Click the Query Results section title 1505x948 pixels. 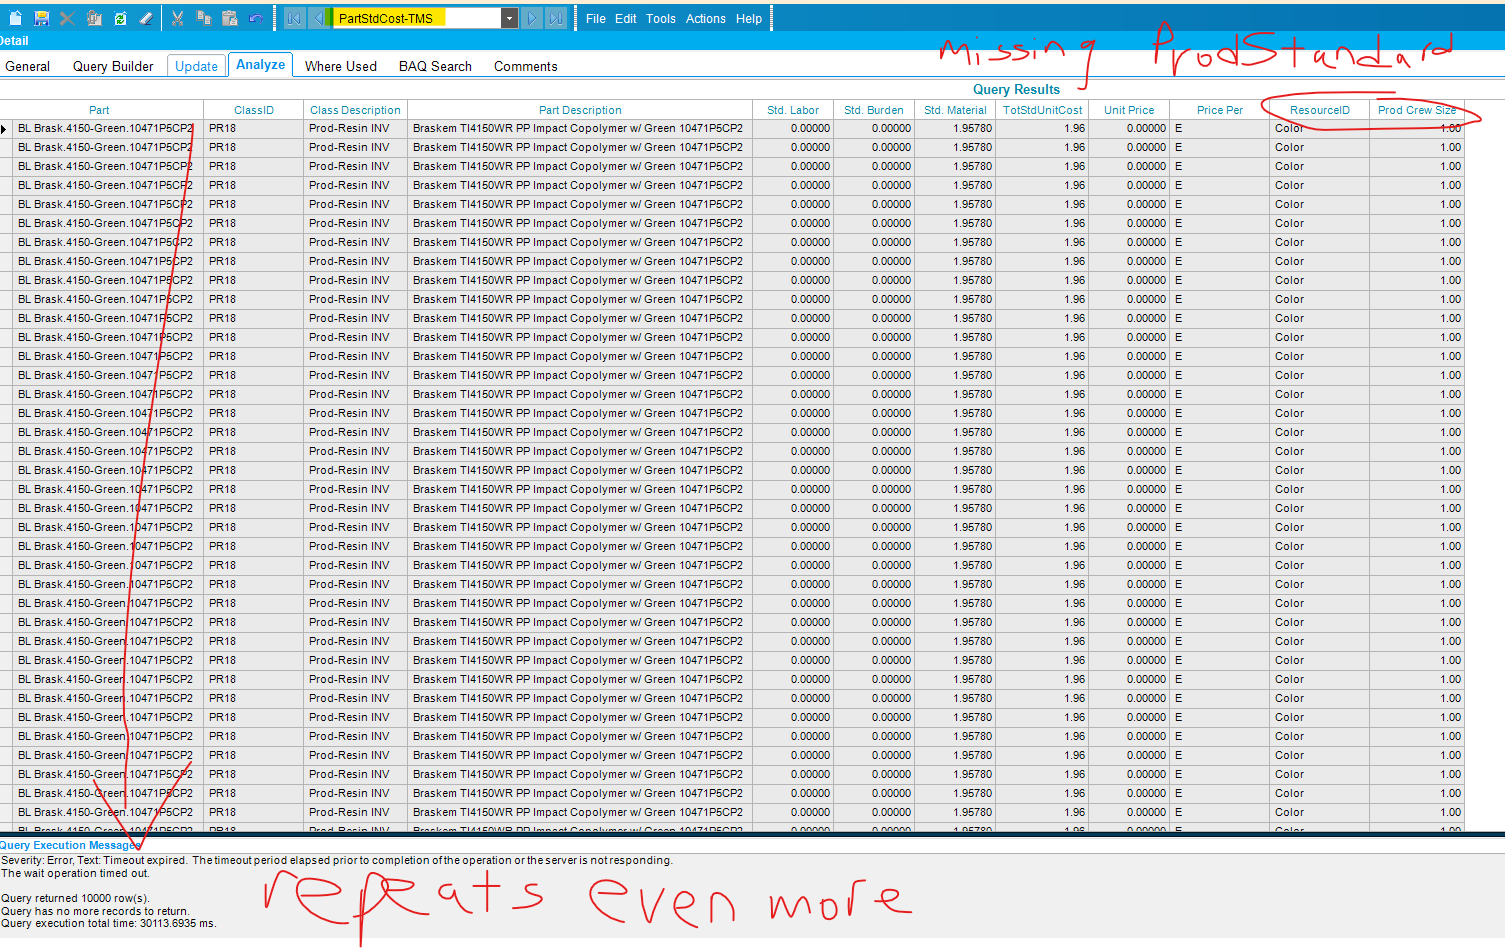click(x=1016, y=89)
